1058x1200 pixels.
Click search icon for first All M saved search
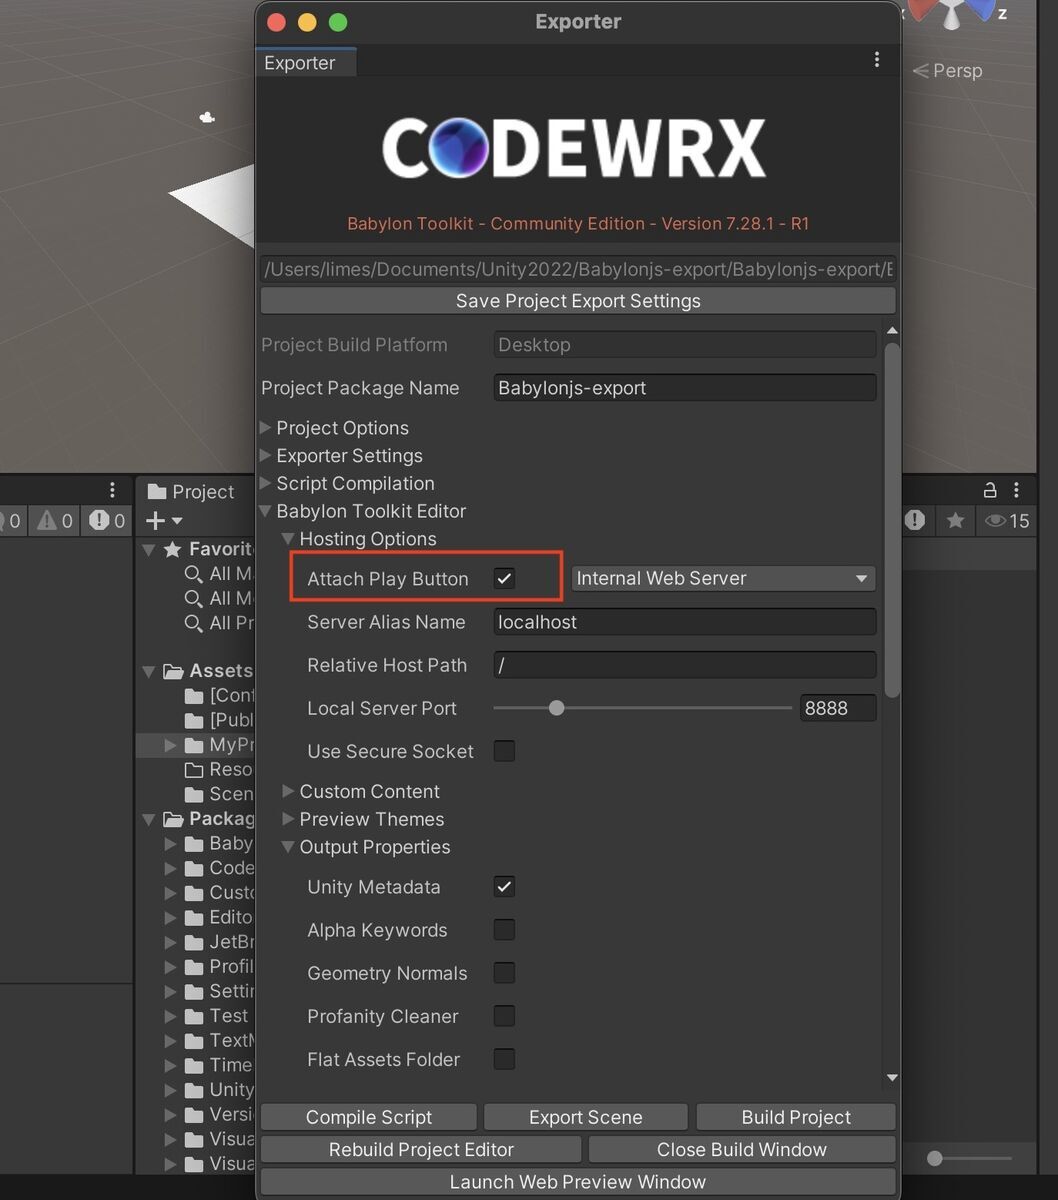(194, 574)
